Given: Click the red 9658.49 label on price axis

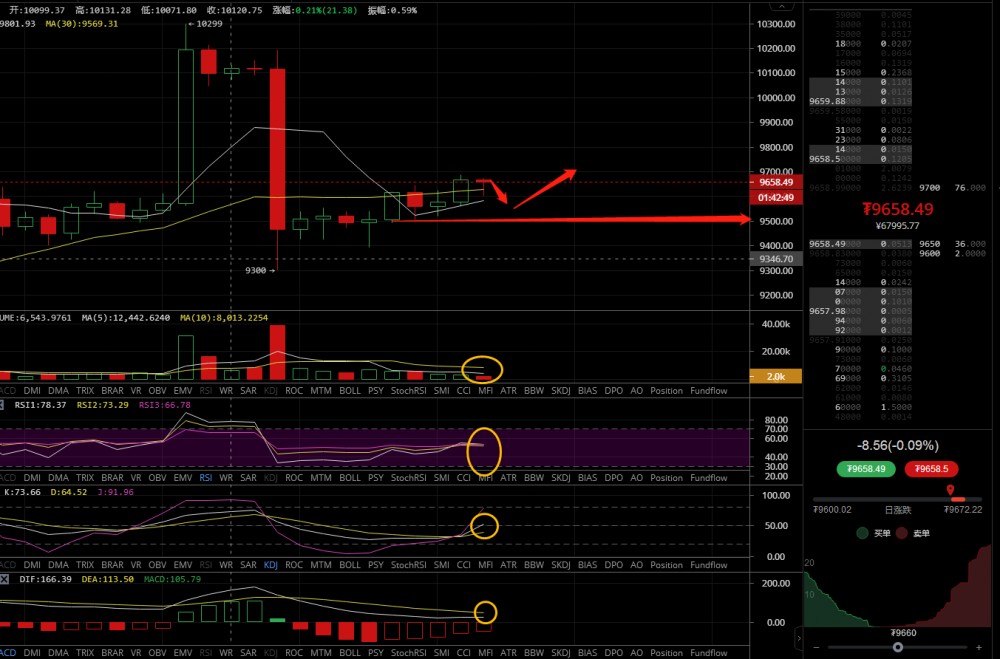Looking at the screenshot, I should click(776, 183).
